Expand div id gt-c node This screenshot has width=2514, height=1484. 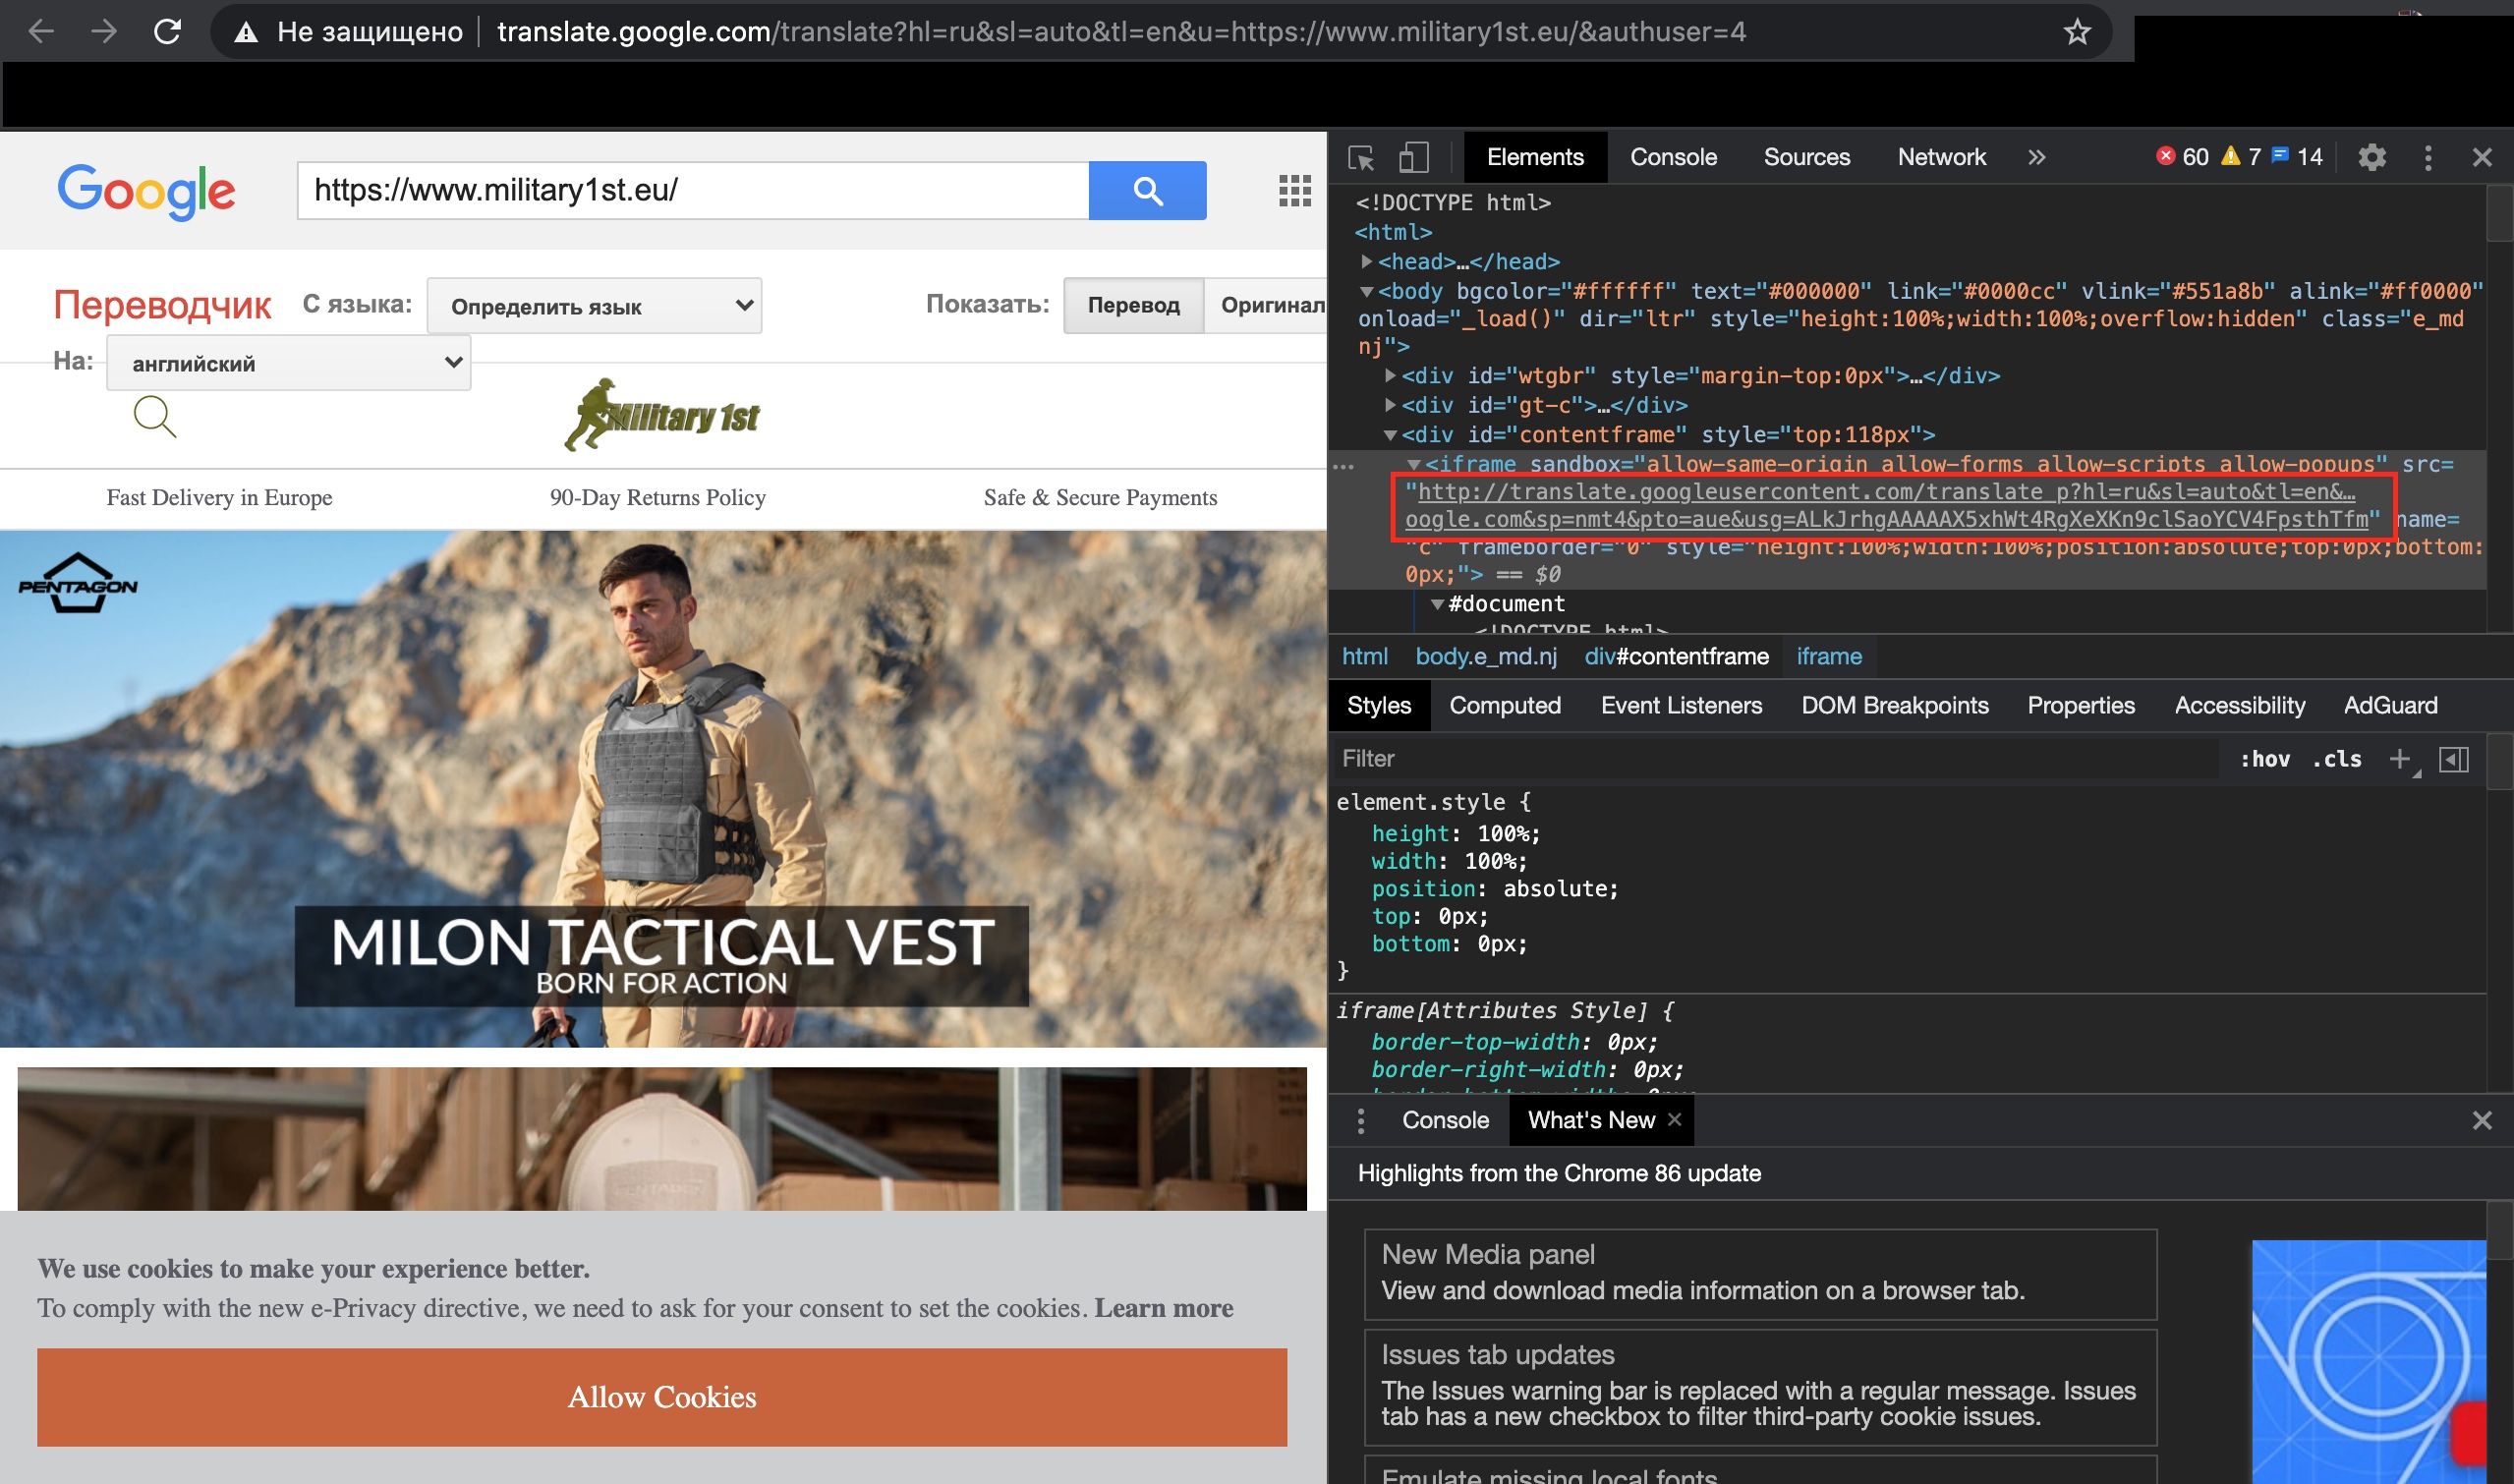(x=1390, y=404)
